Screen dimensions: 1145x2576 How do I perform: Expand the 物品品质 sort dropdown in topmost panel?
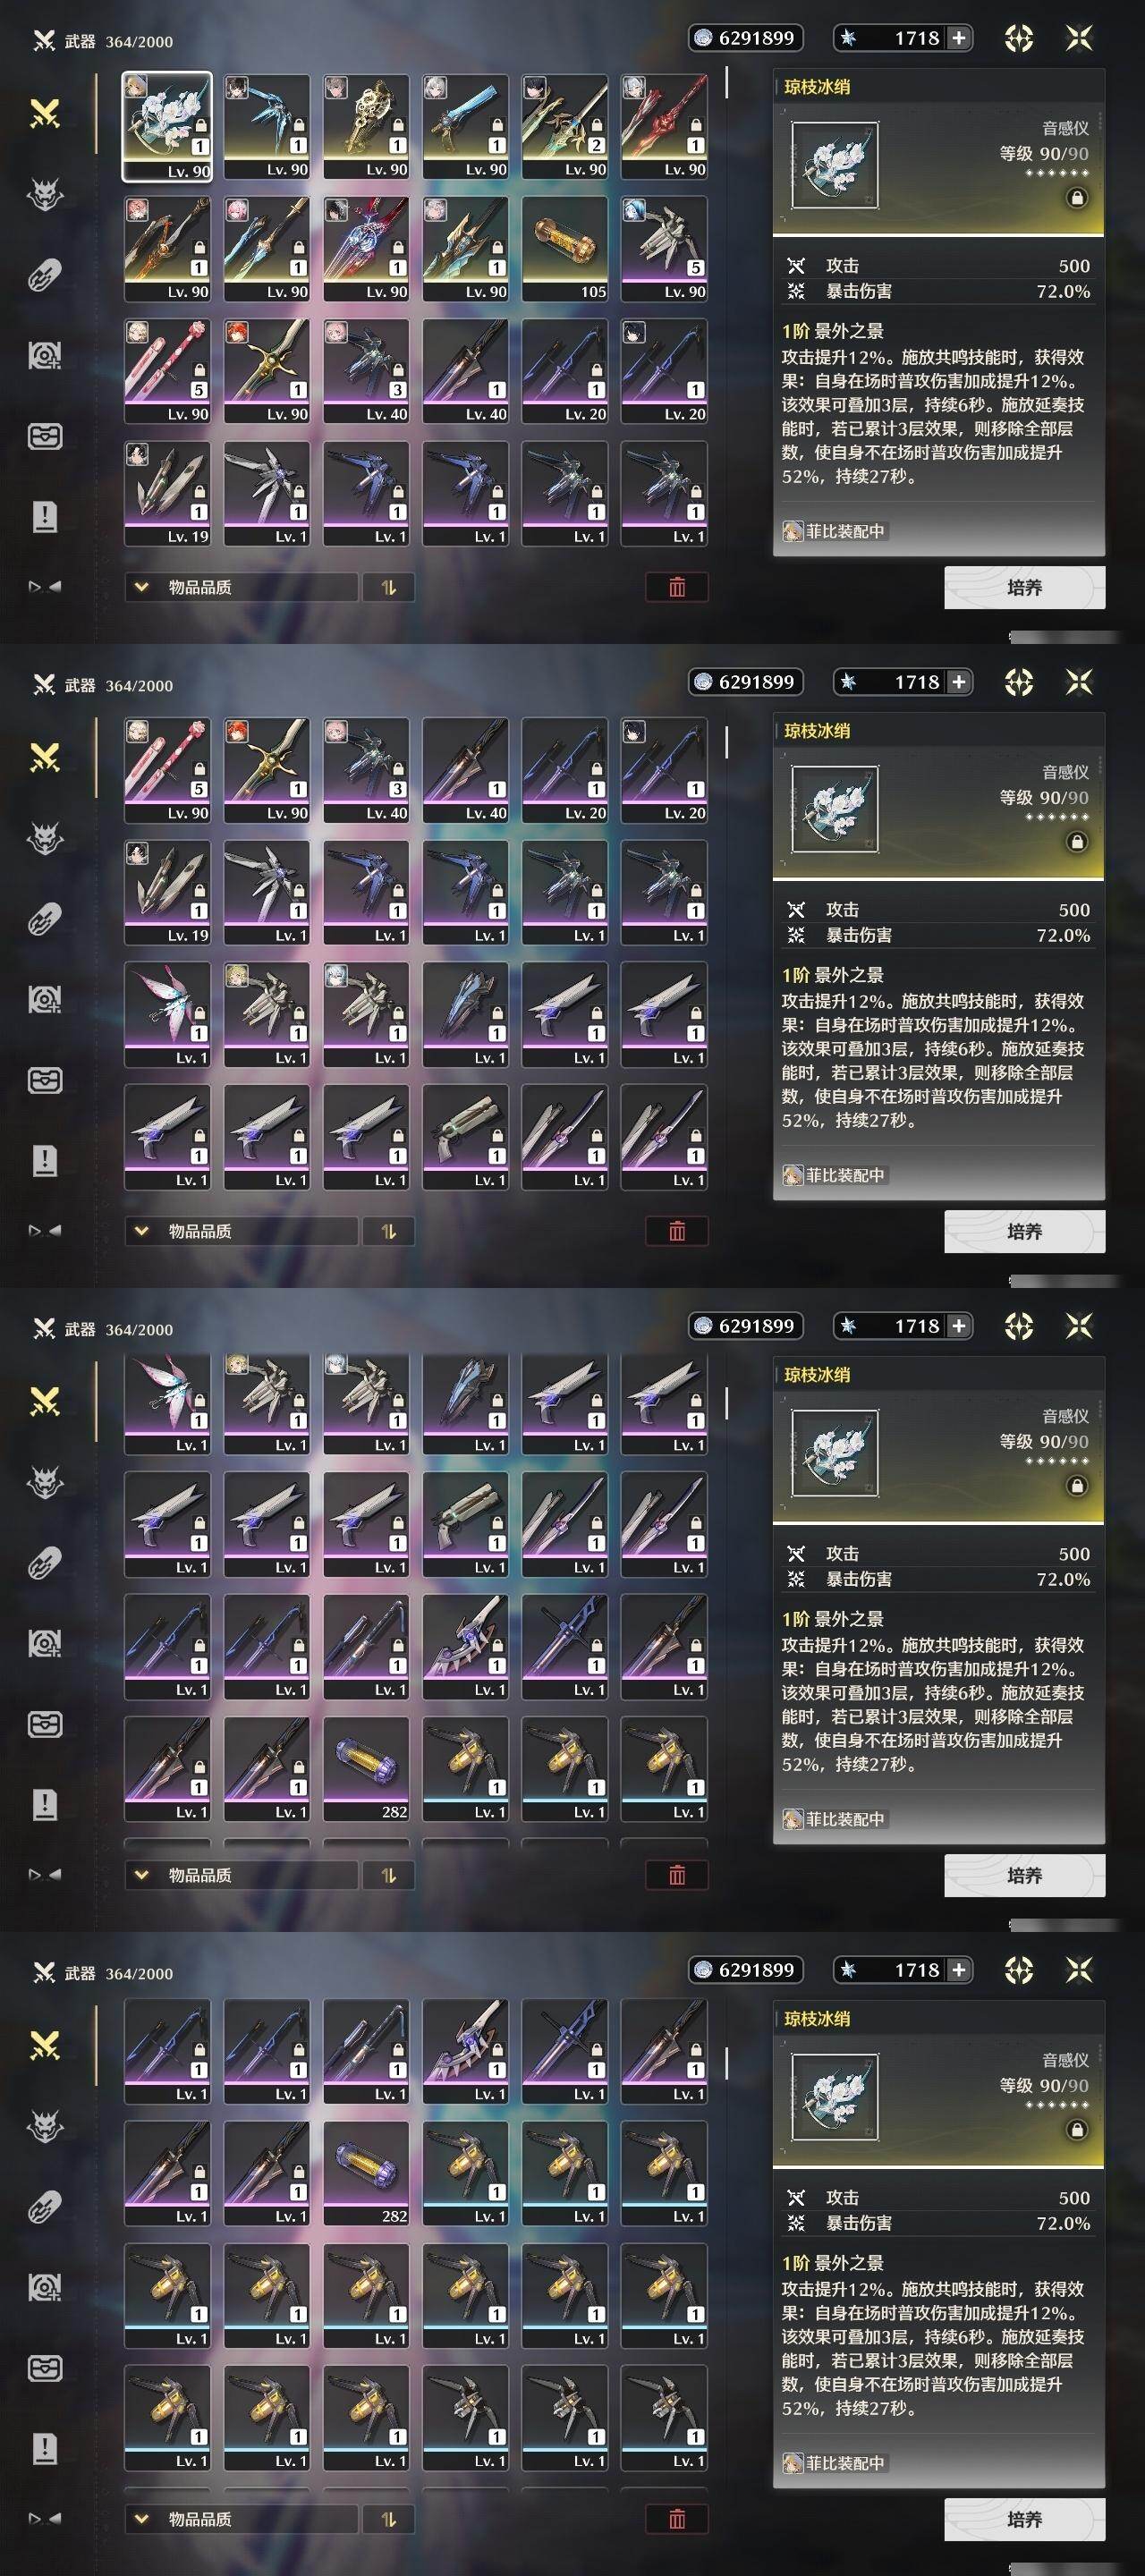(241, 587)
